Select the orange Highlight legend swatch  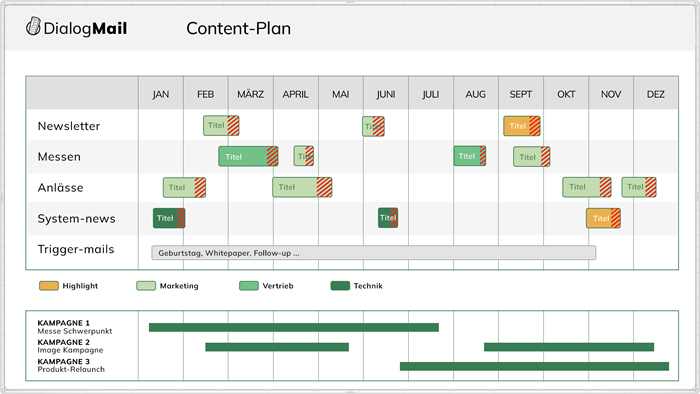click(49, 286)
